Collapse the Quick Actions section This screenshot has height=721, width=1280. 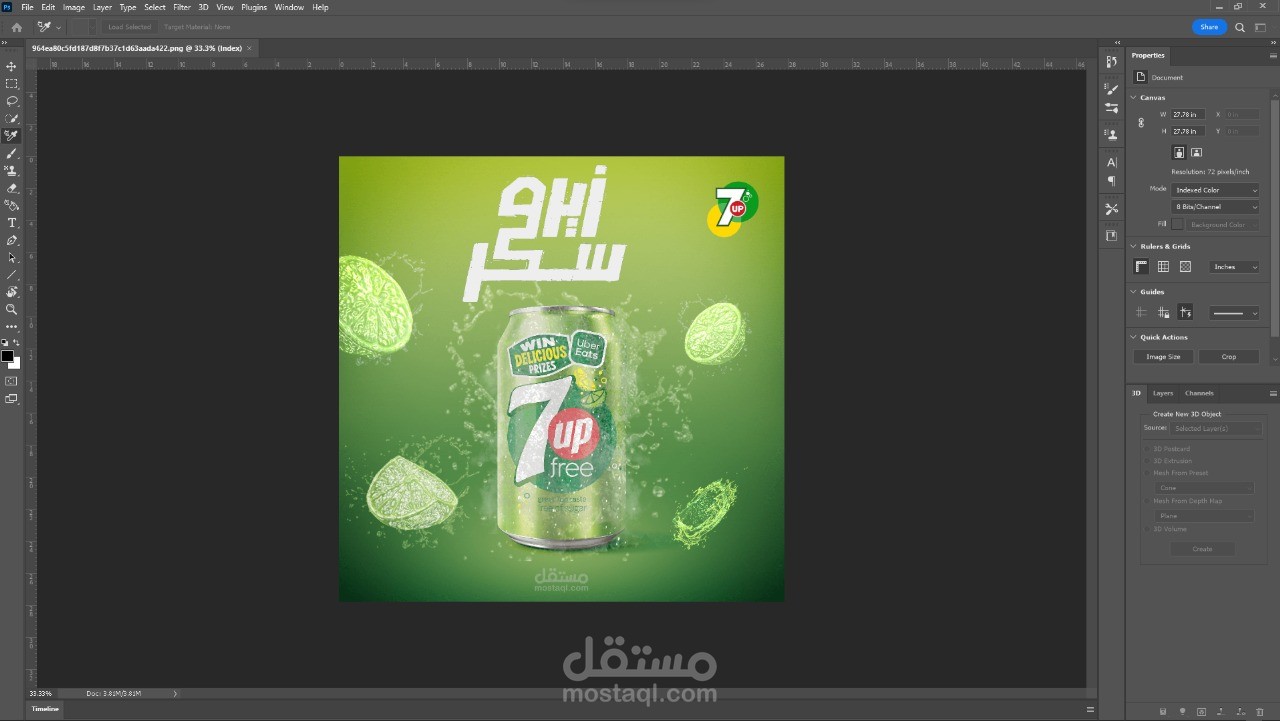click(1134, 337)
